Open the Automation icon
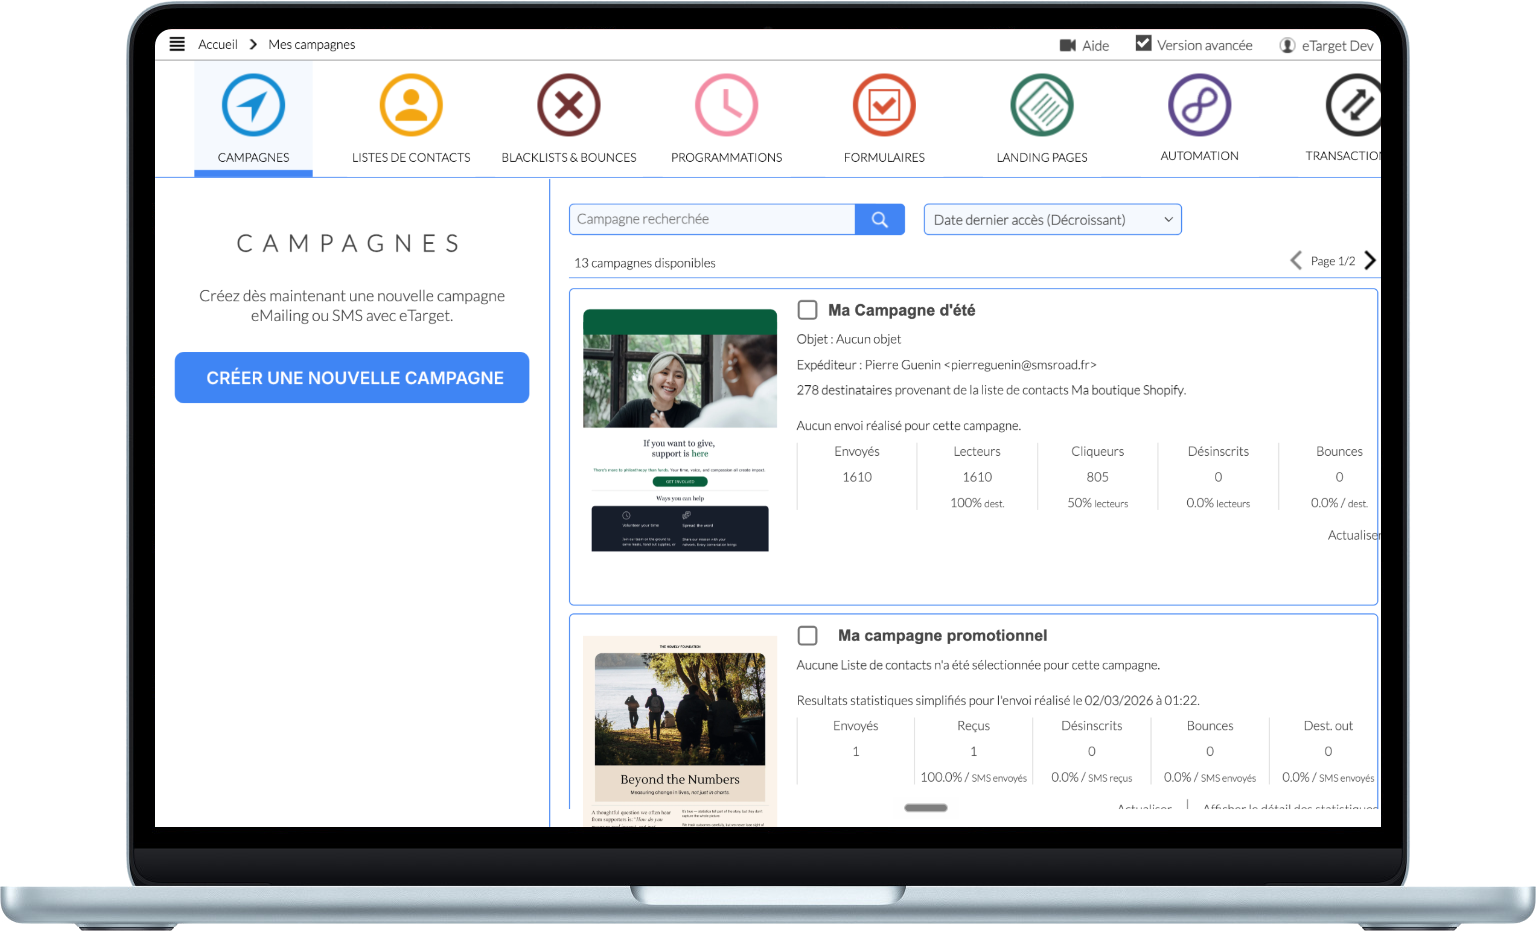 point(1200,105)
